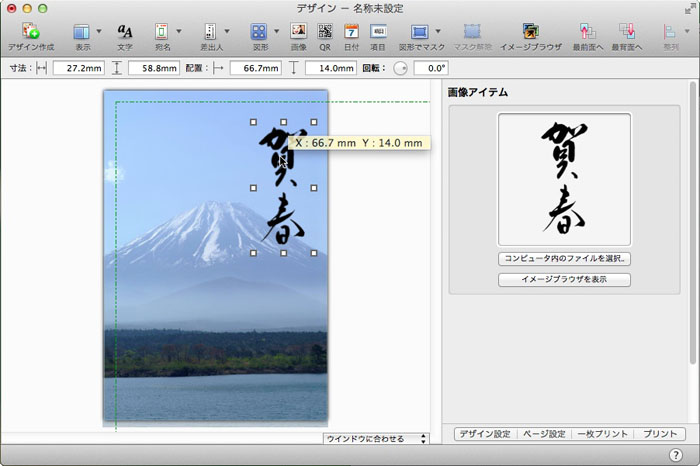Viewport: 700px width, 466px height.
Task: Click the デザイン作成 (create design) icon
Action: click(x=30, y=33)
